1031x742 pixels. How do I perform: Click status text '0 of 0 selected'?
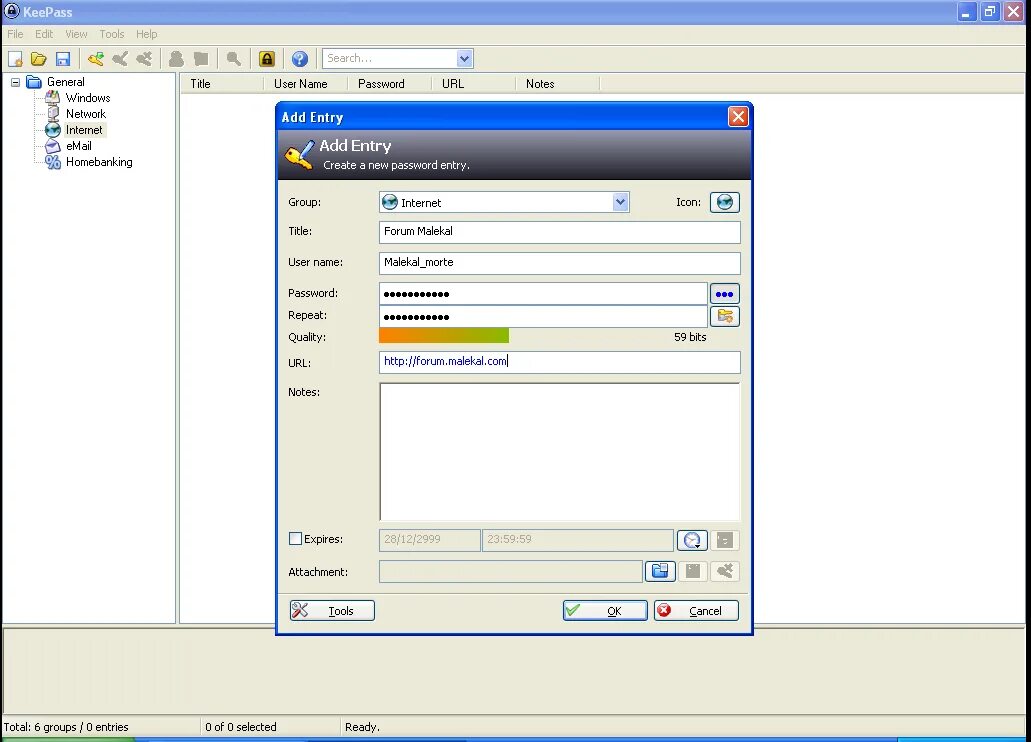click(x=241, y=727)
